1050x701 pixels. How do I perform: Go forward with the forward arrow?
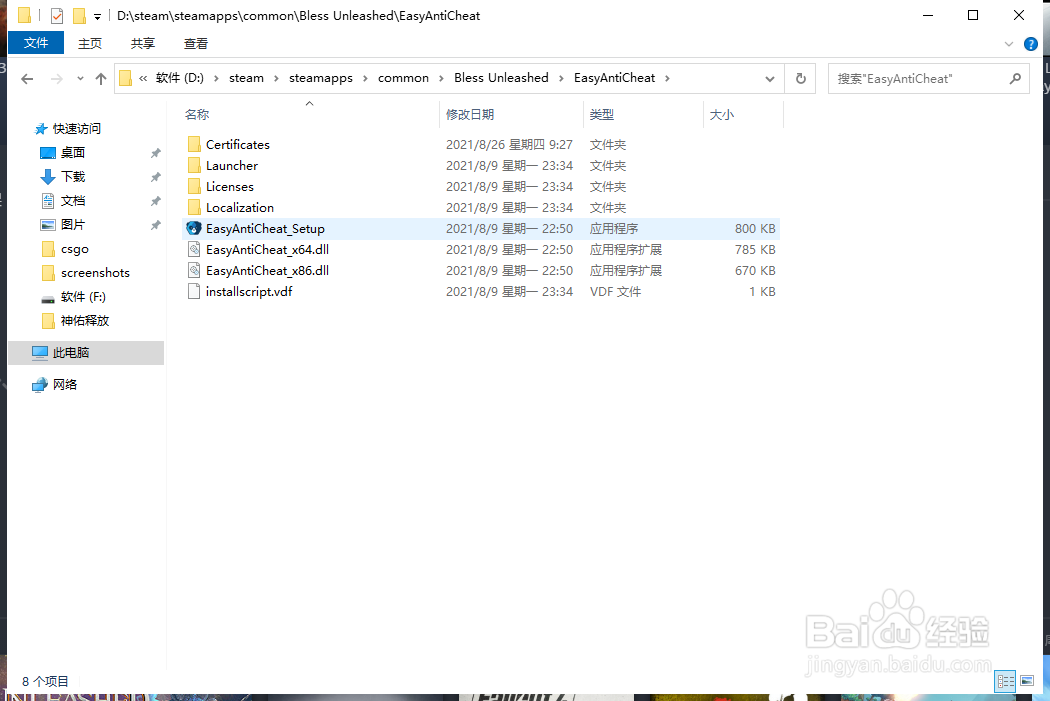click(57, 79)
